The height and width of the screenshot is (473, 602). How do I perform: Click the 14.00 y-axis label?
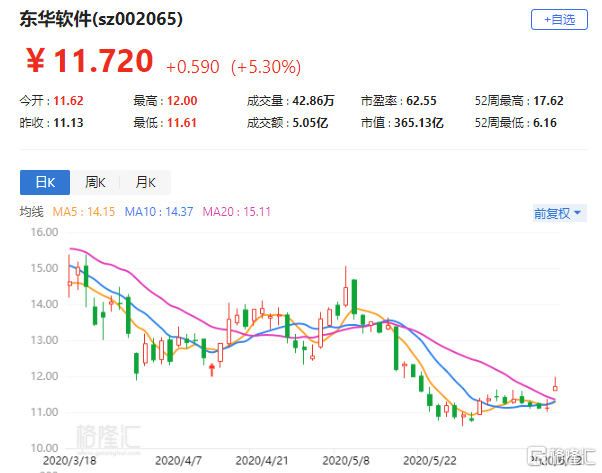tap(44, 304)
